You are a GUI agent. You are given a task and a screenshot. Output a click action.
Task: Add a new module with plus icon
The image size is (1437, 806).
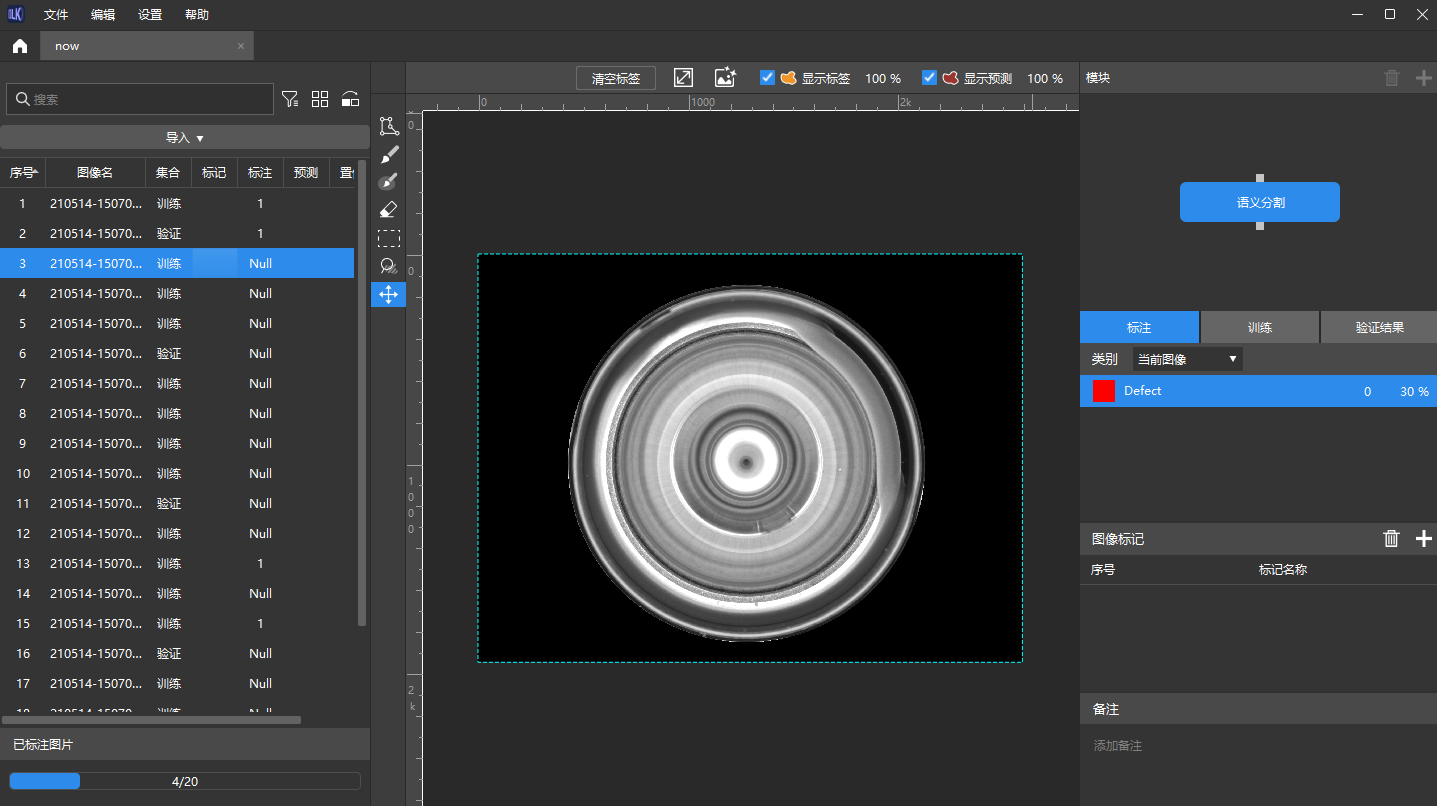pos(1424,78)
